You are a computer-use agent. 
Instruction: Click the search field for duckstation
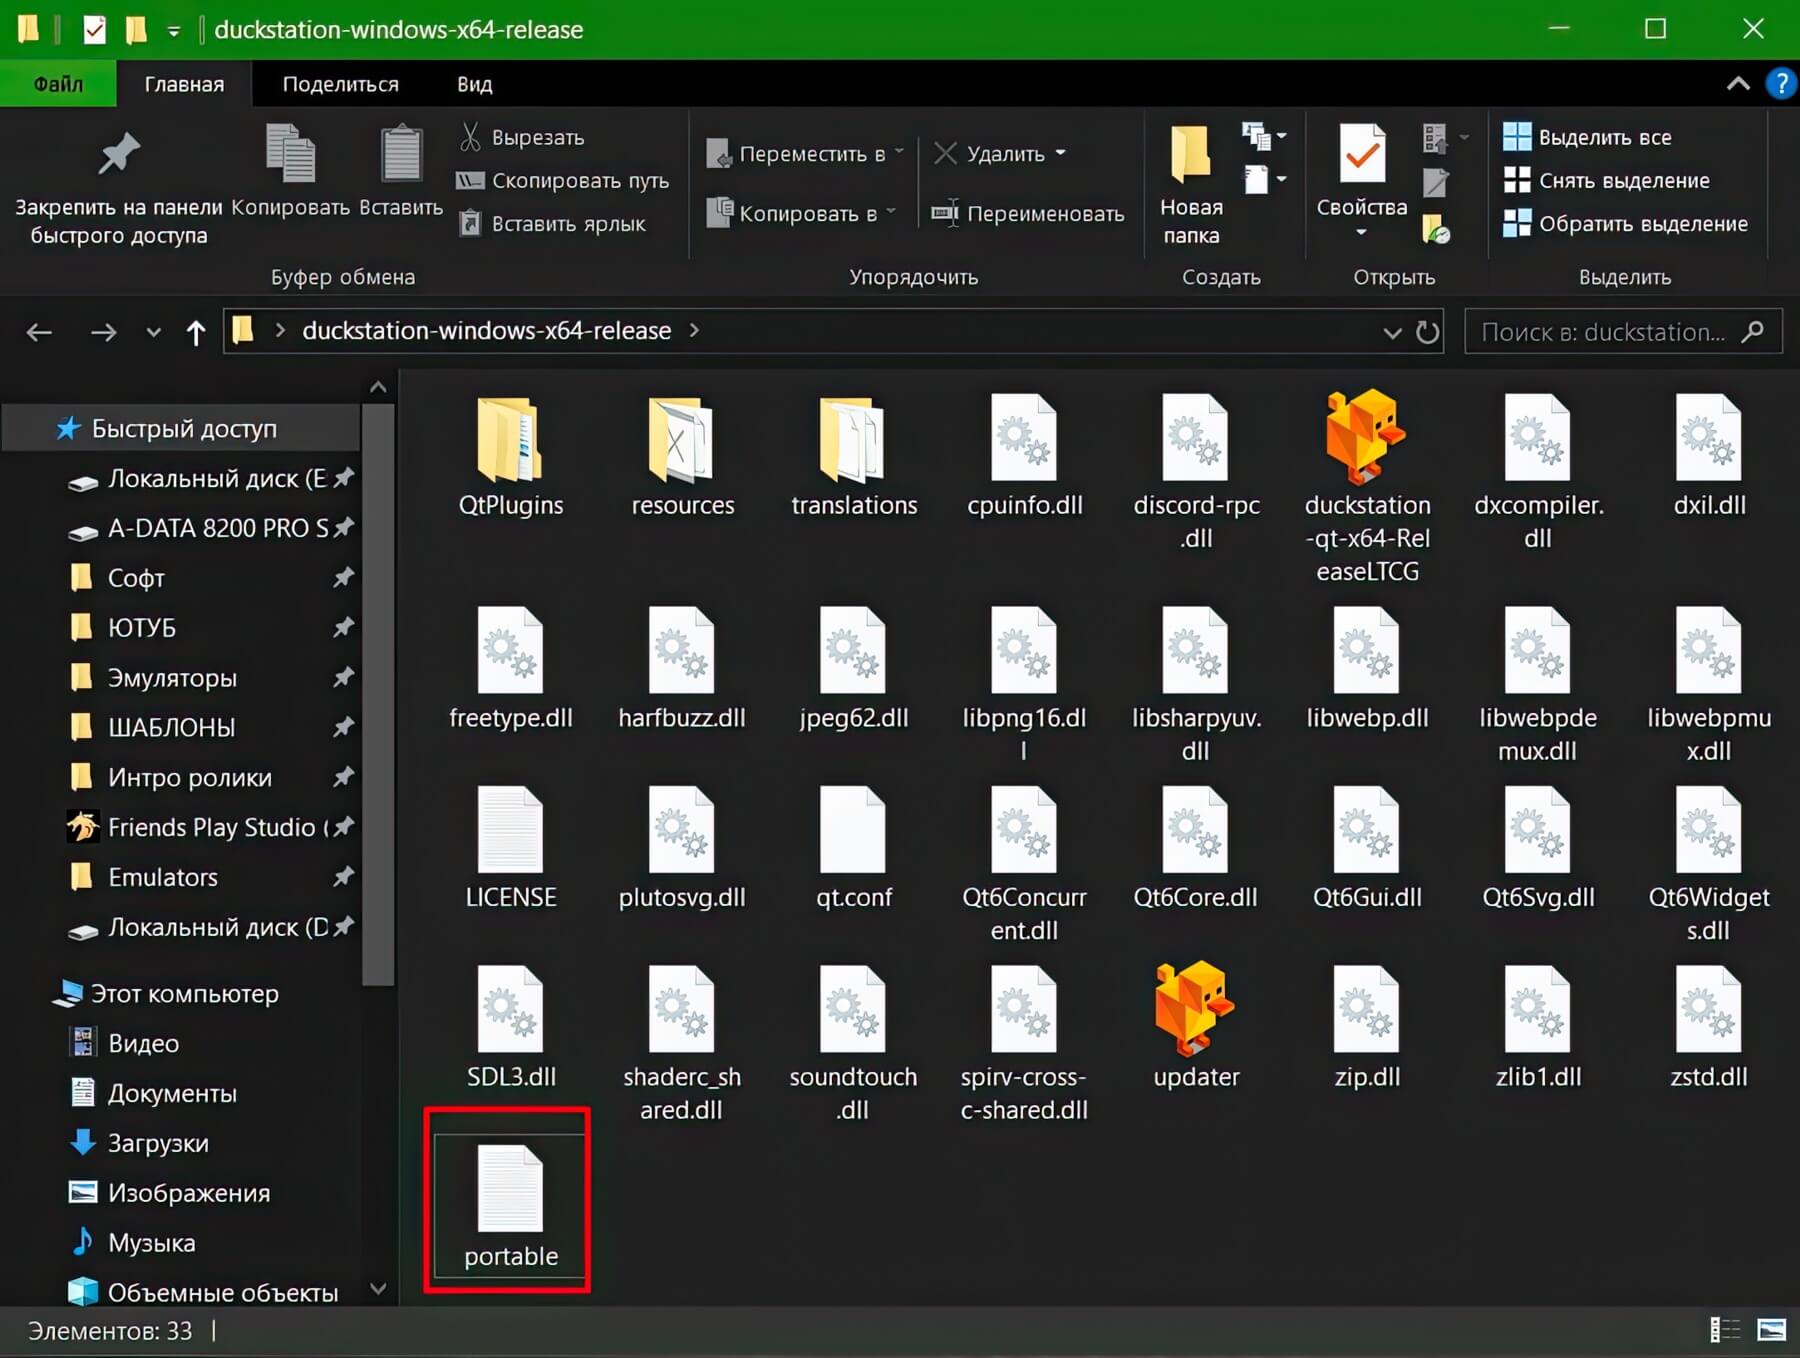click(x=1622, y=332)
